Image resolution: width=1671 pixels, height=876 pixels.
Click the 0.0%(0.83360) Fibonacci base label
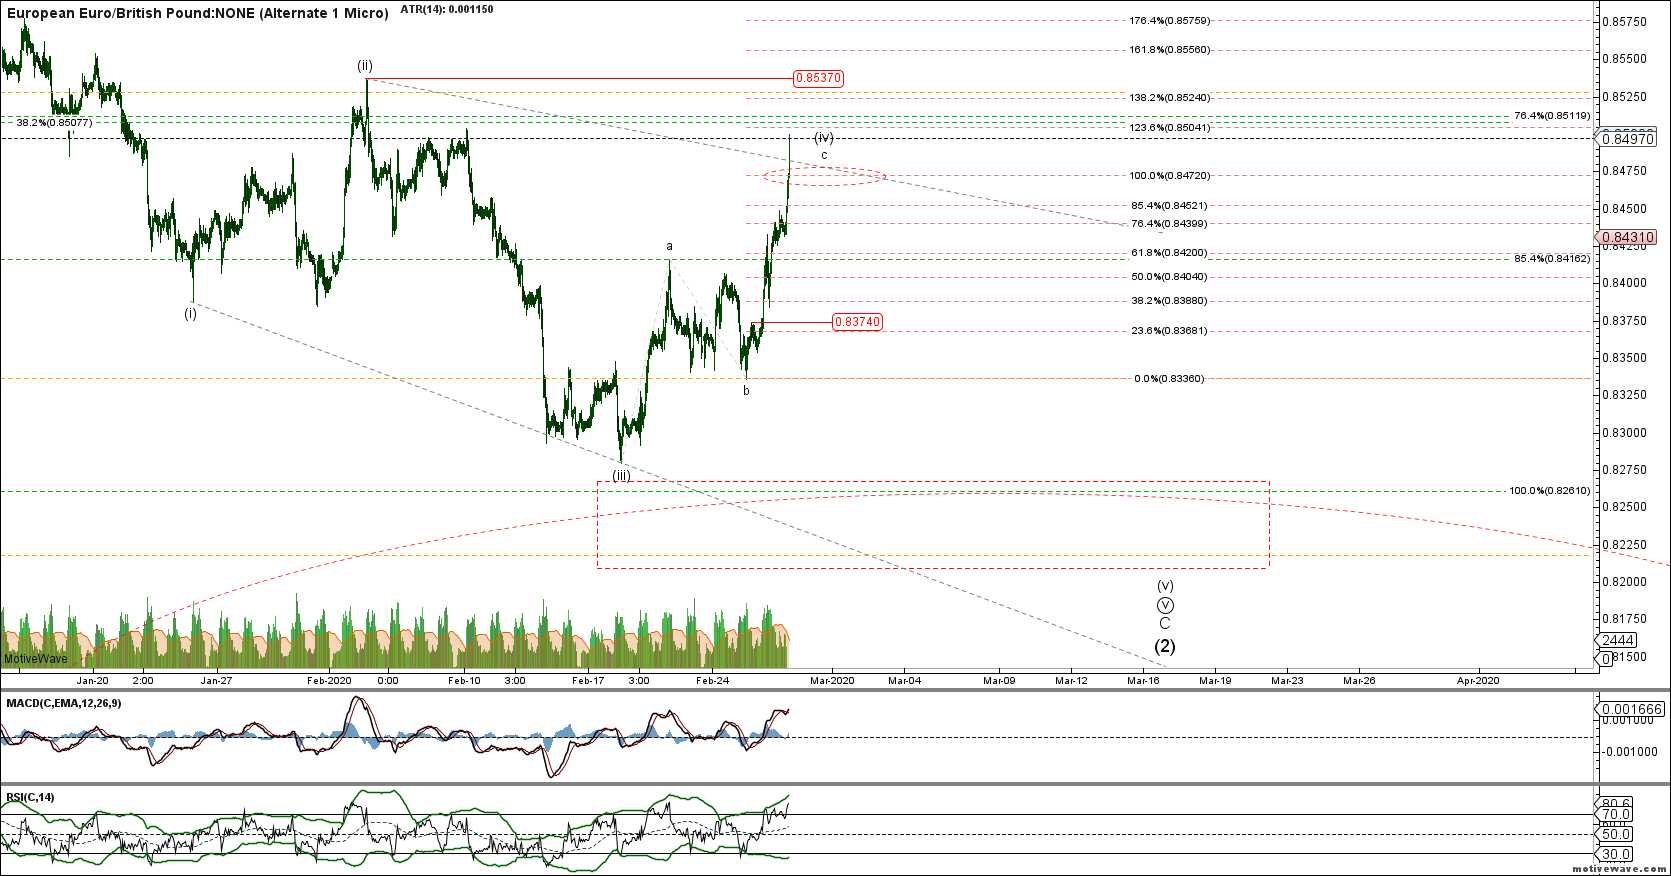point(1169,379)
